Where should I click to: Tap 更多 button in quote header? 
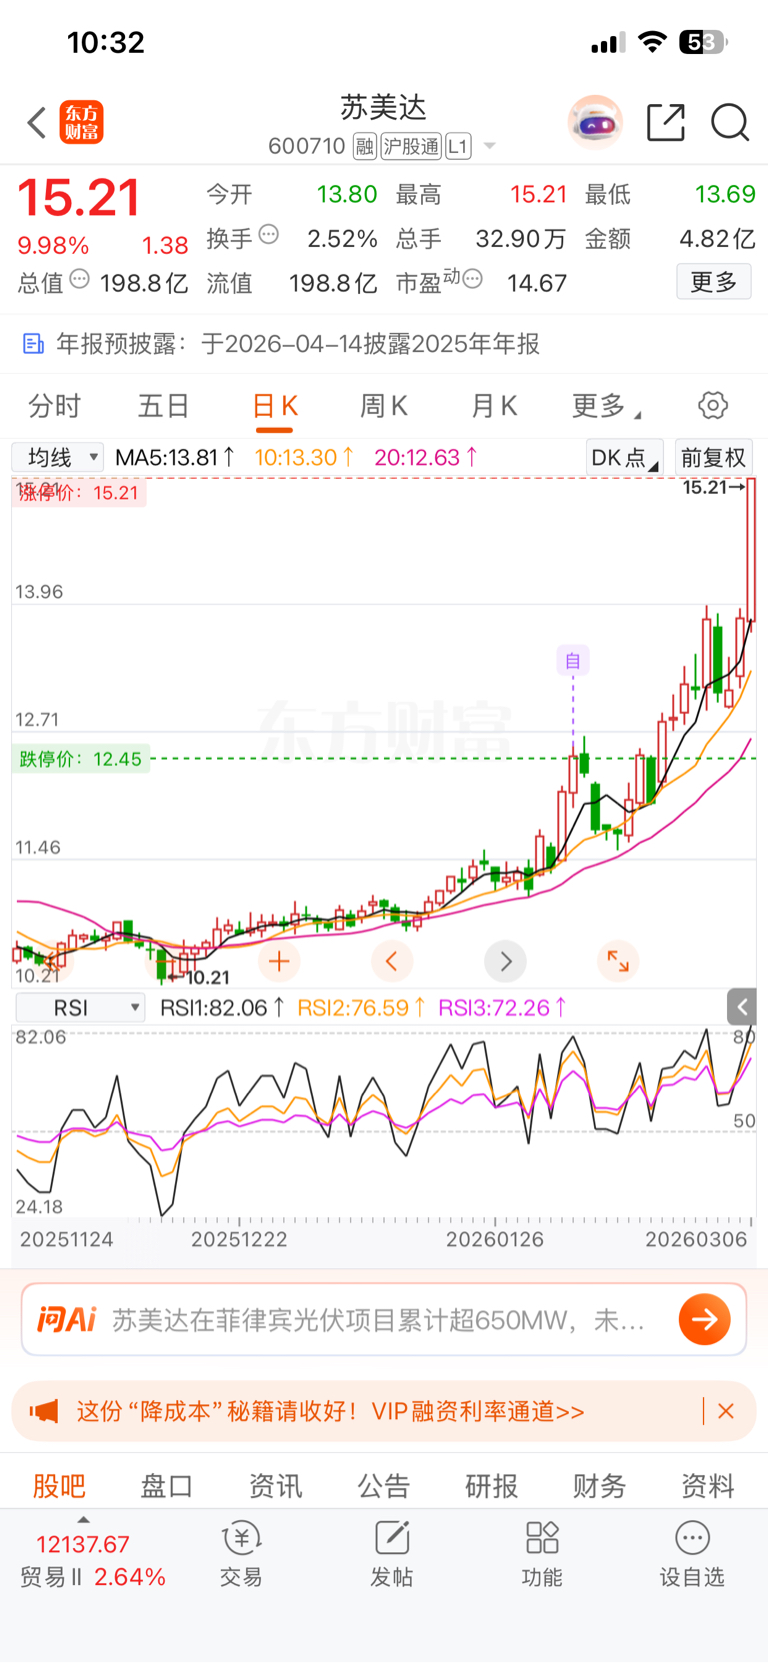(x=714, y=282)
